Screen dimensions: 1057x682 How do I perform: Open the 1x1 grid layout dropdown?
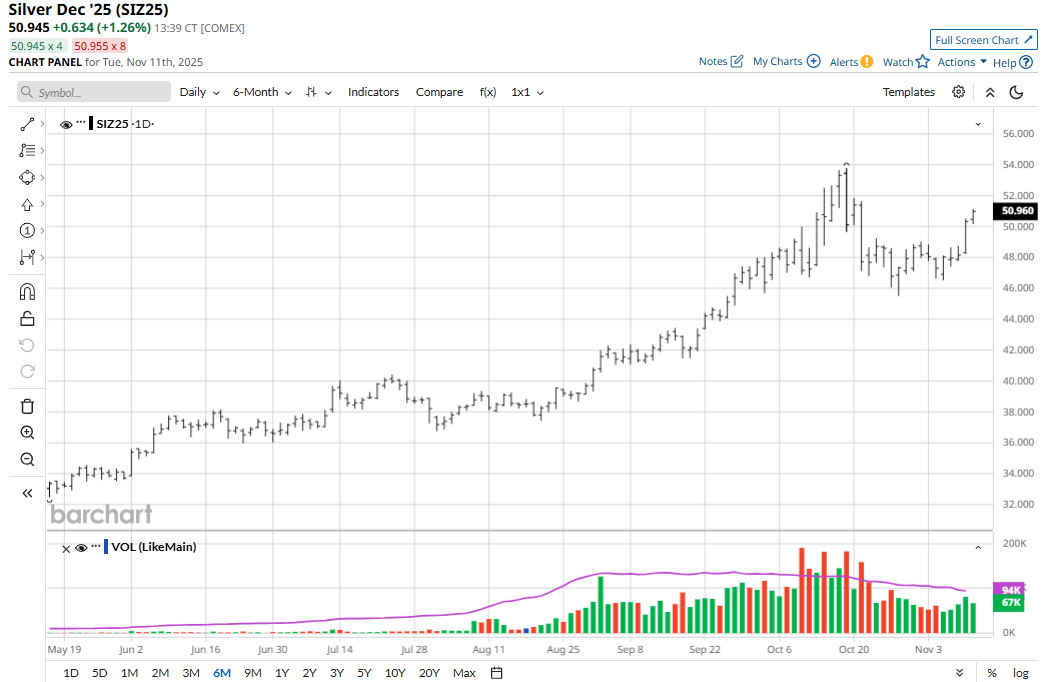coord(527,92)
